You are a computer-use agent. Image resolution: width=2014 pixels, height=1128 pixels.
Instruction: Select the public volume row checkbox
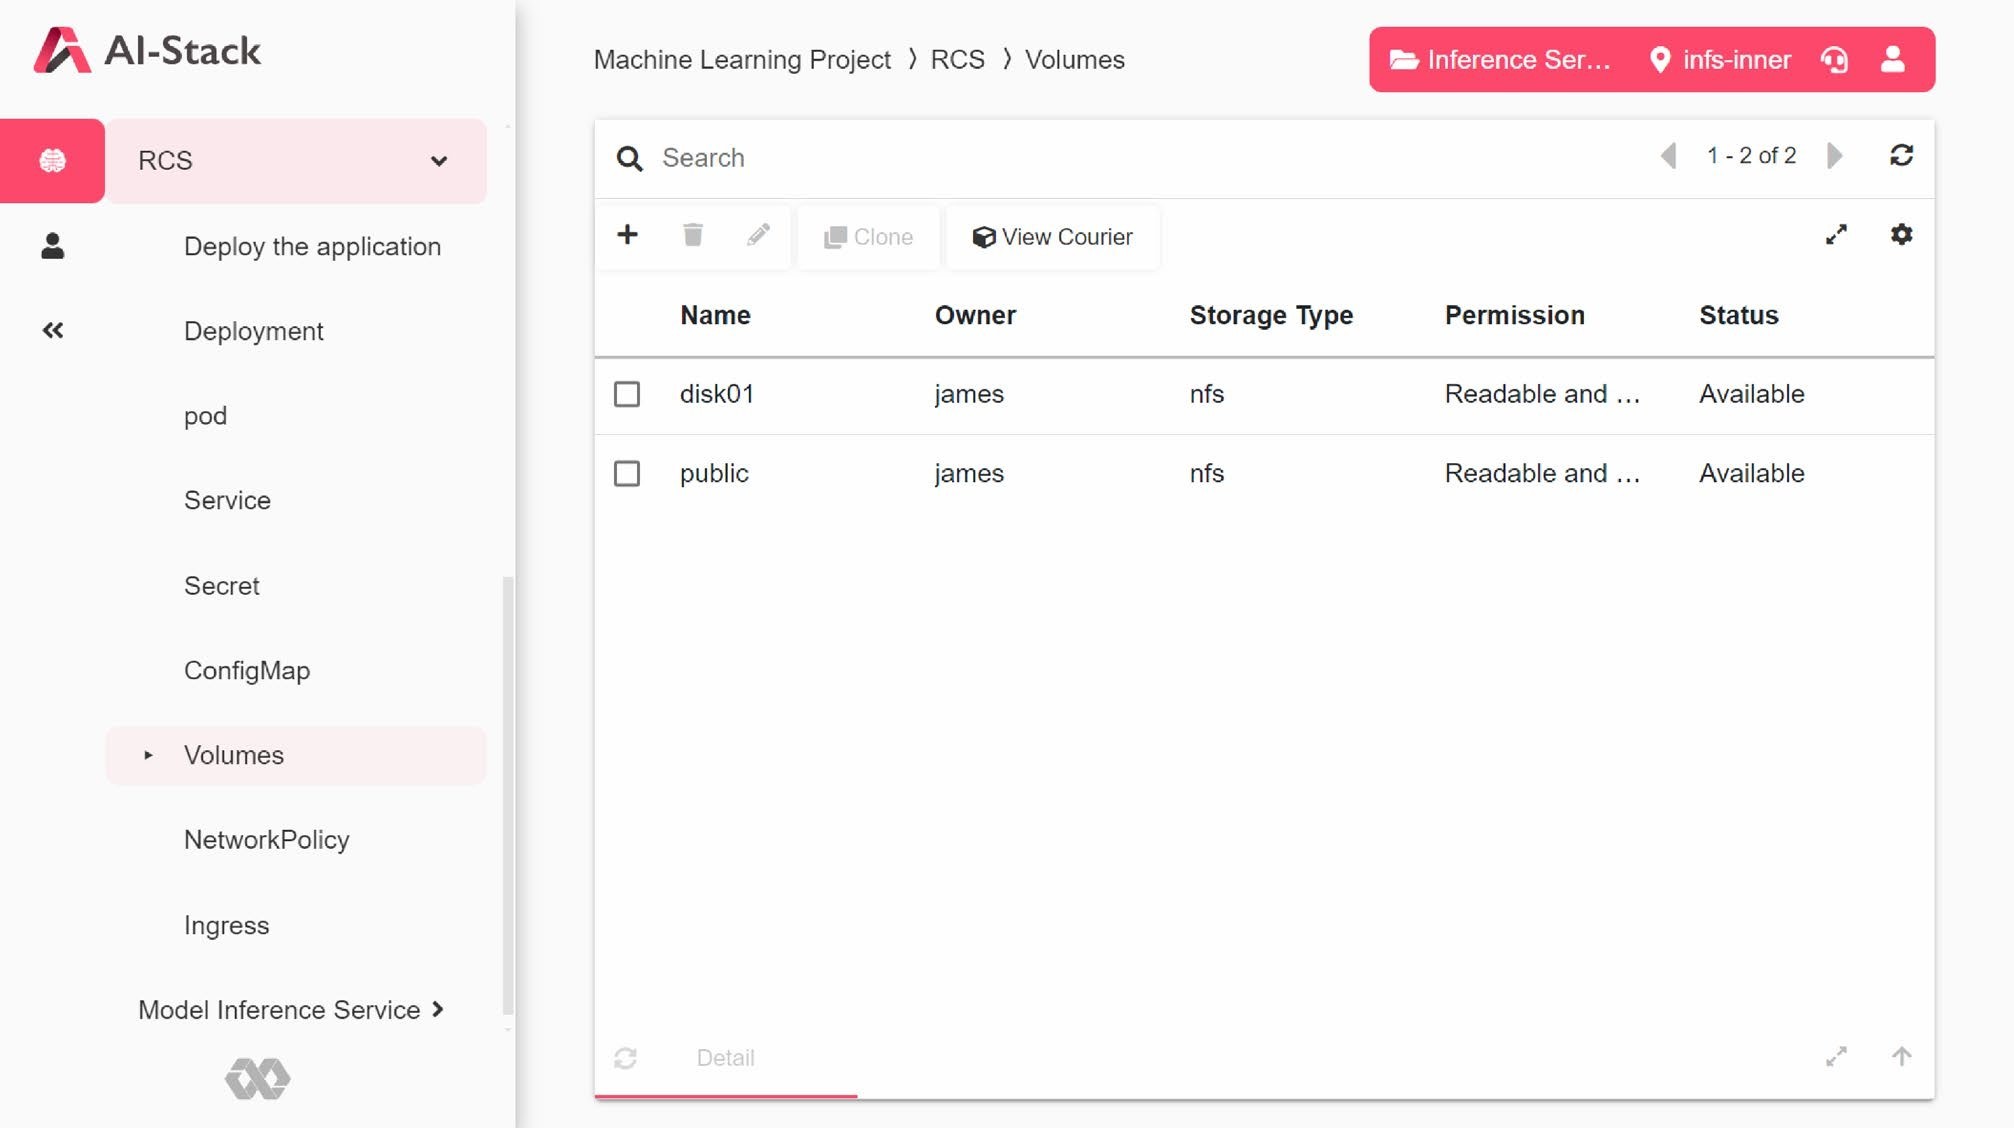(x=627, y=473)
